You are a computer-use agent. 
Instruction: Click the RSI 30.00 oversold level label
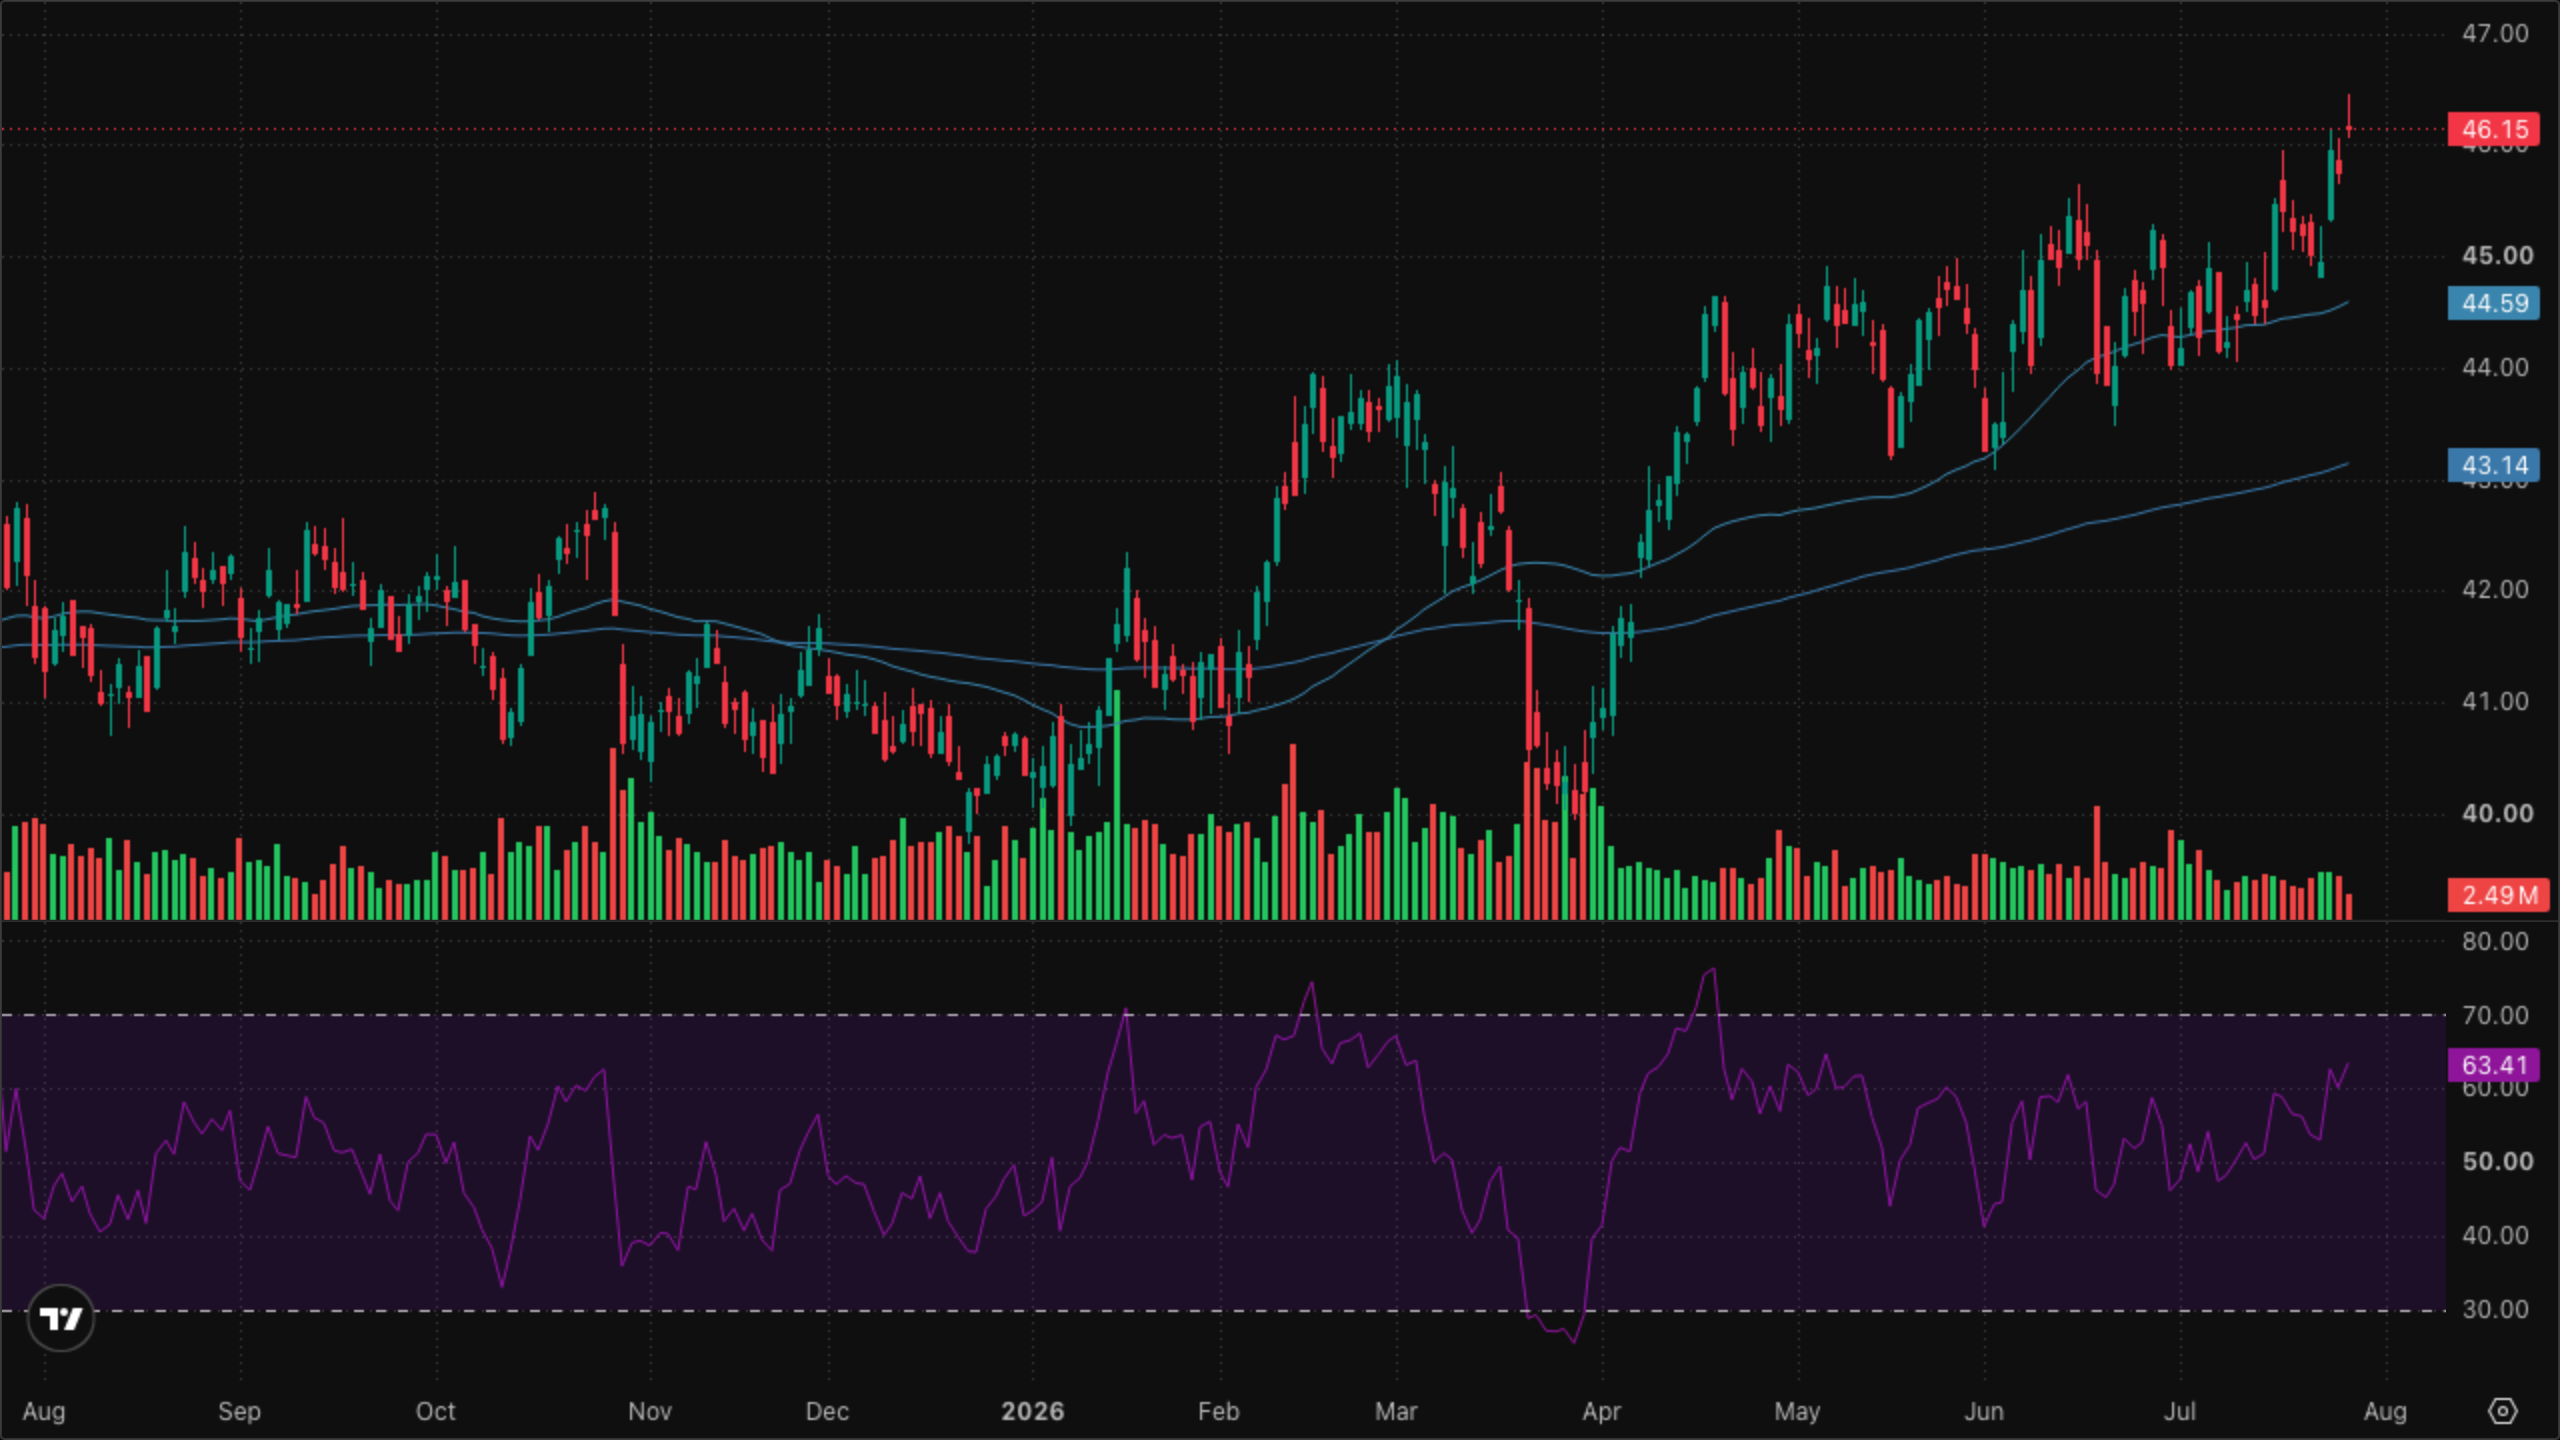click(x=2495, y=1309)
